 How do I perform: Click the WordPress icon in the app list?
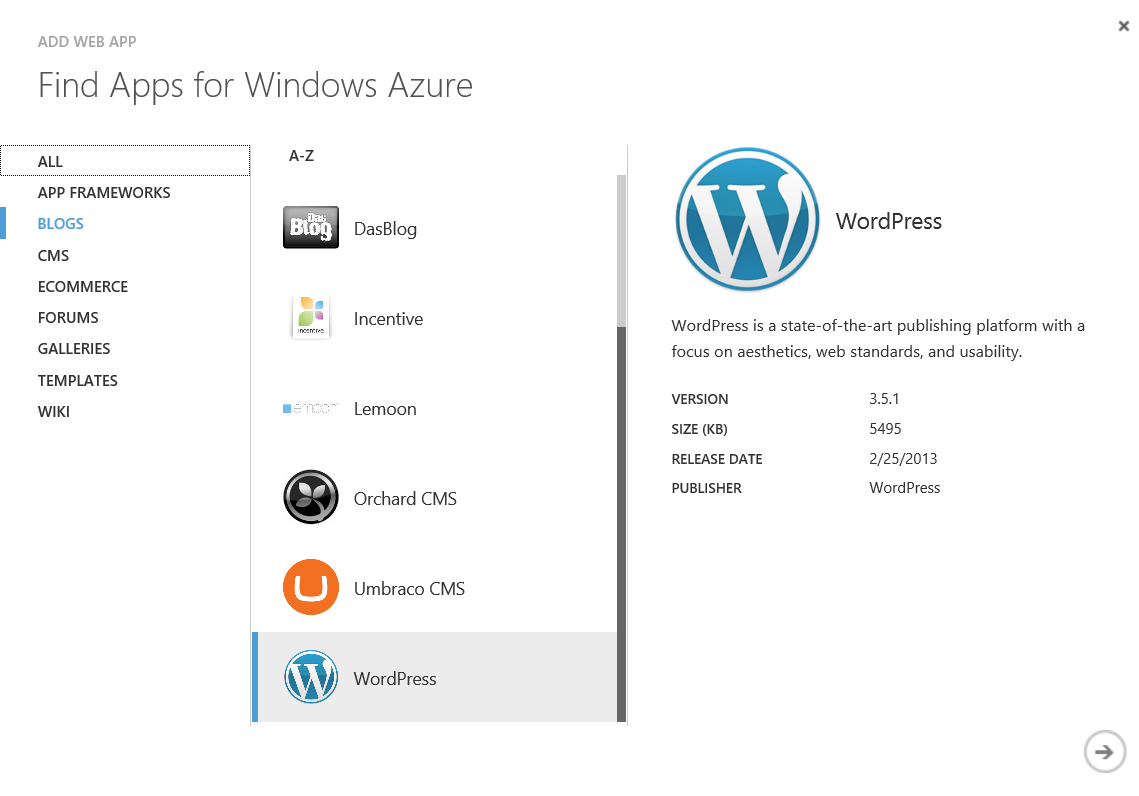[310, 677]
